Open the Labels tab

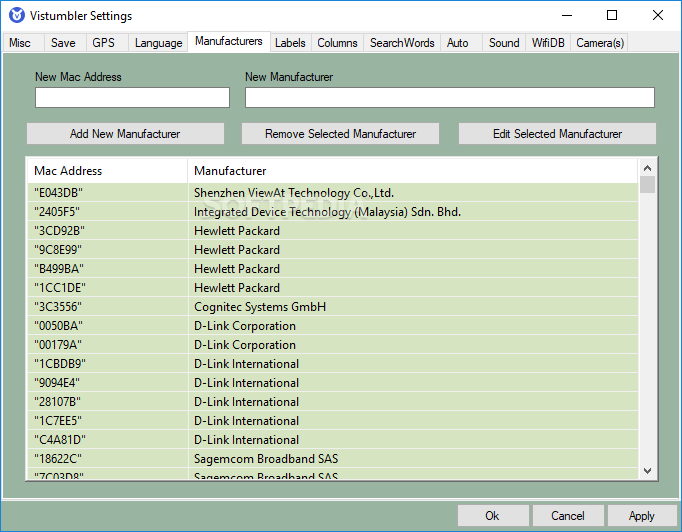290,43
